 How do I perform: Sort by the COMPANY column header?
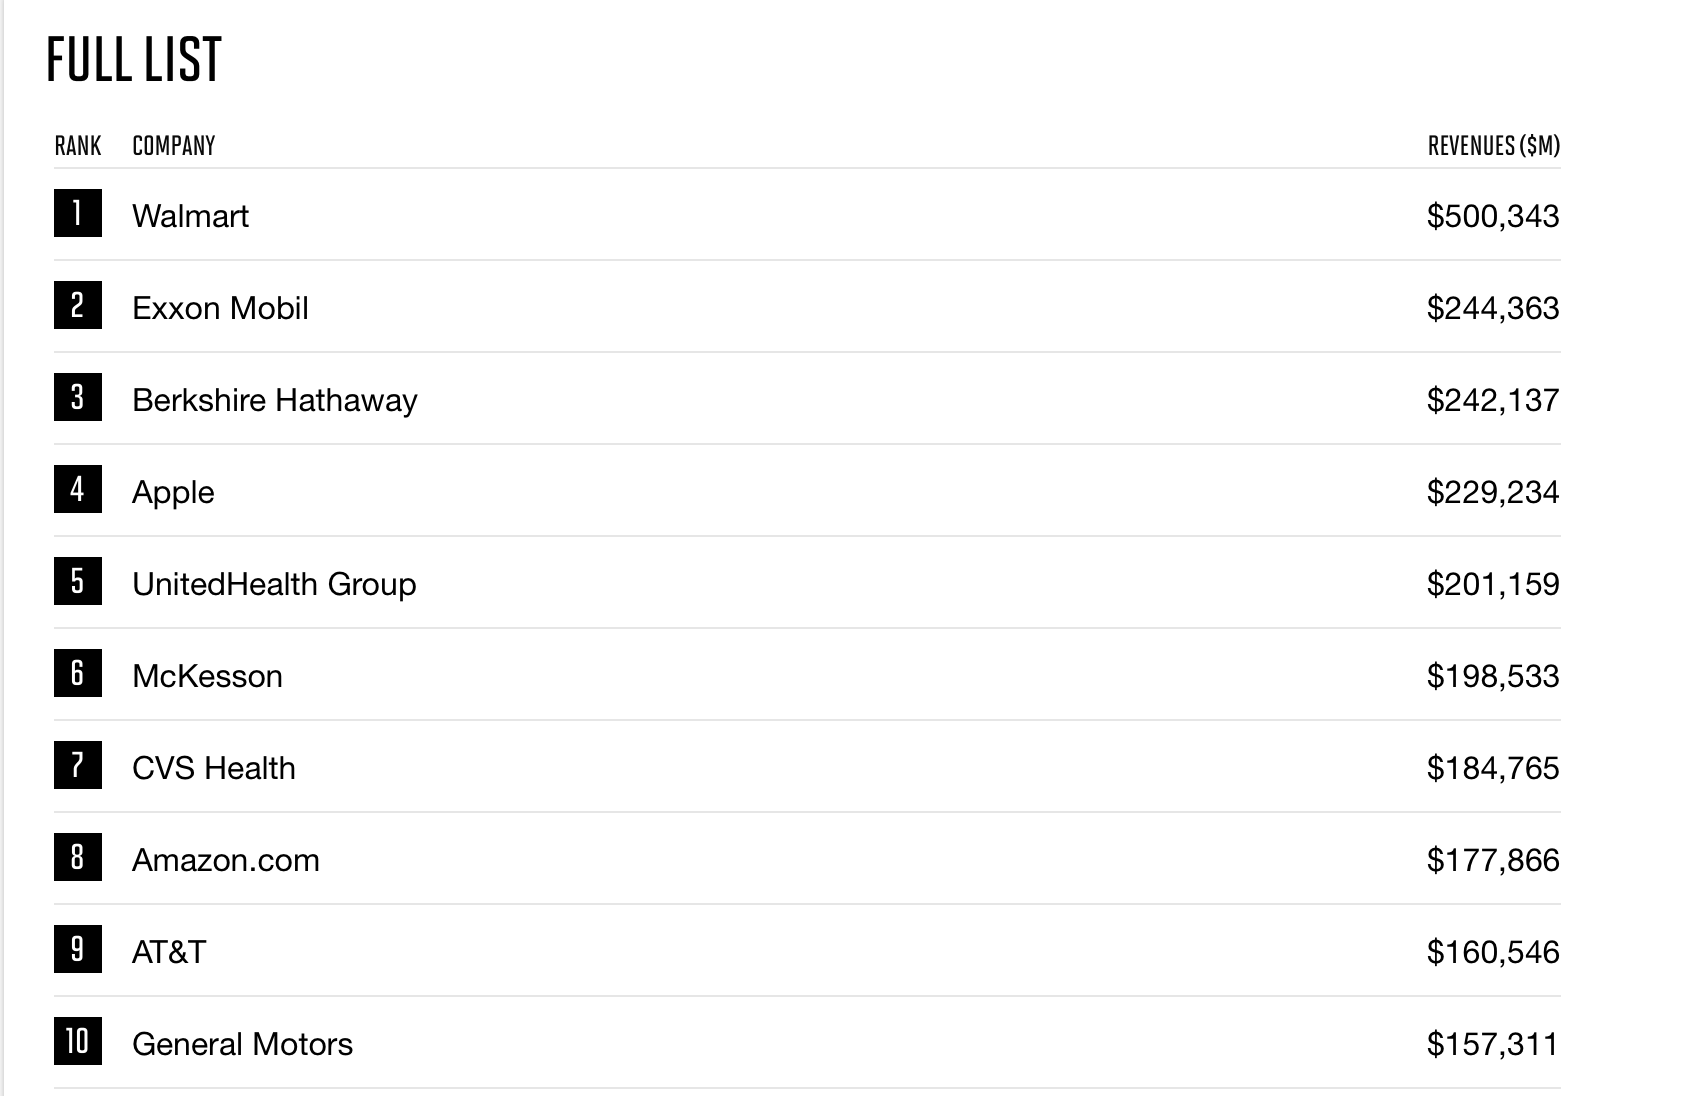174,146
